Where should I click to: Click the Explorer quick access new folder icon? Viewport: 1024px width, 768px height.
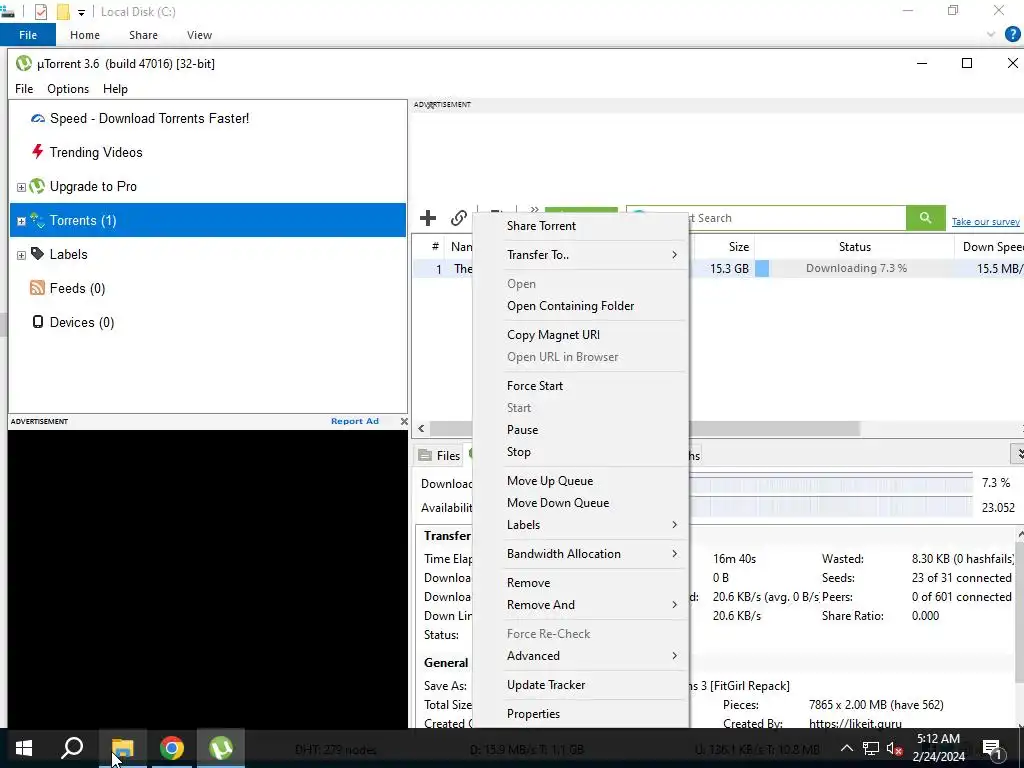tap(63, 12)
